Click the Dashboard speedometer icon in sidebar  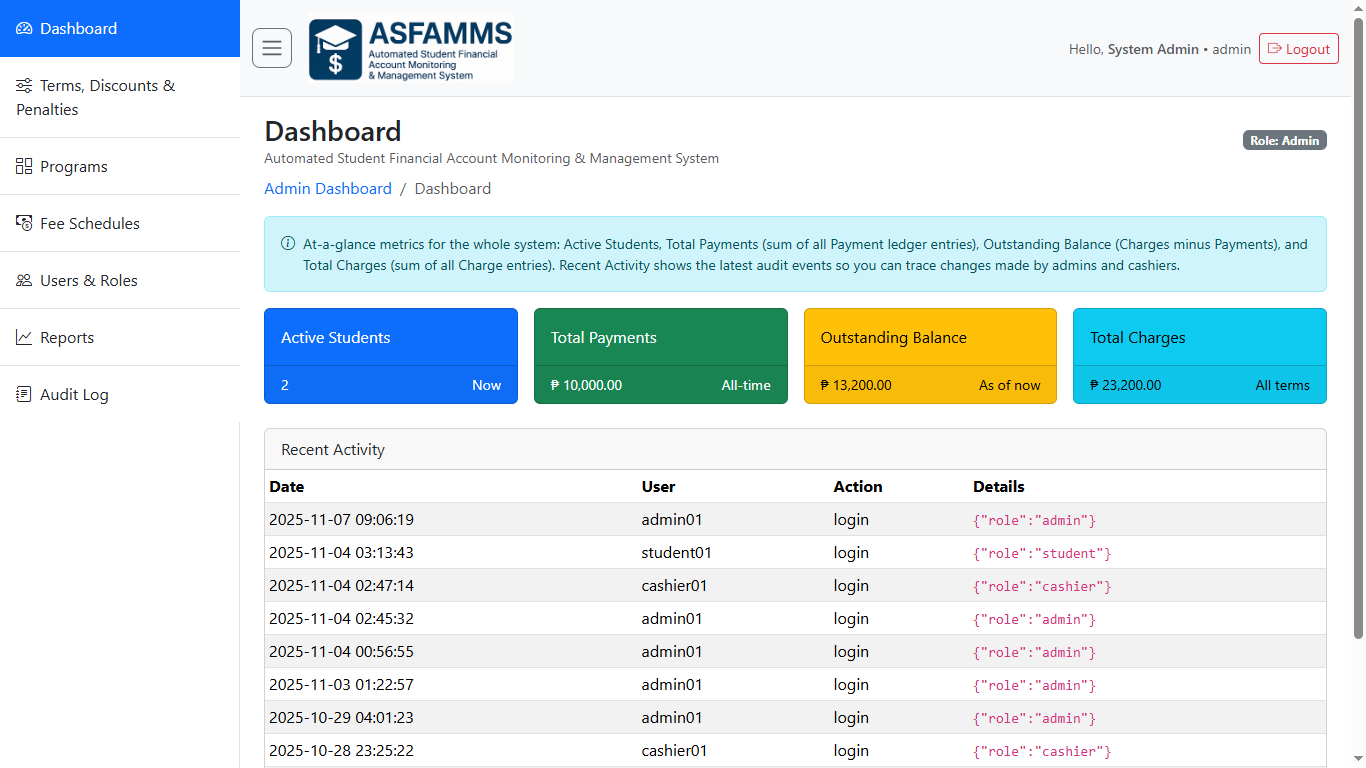click(x=24, y=29)
